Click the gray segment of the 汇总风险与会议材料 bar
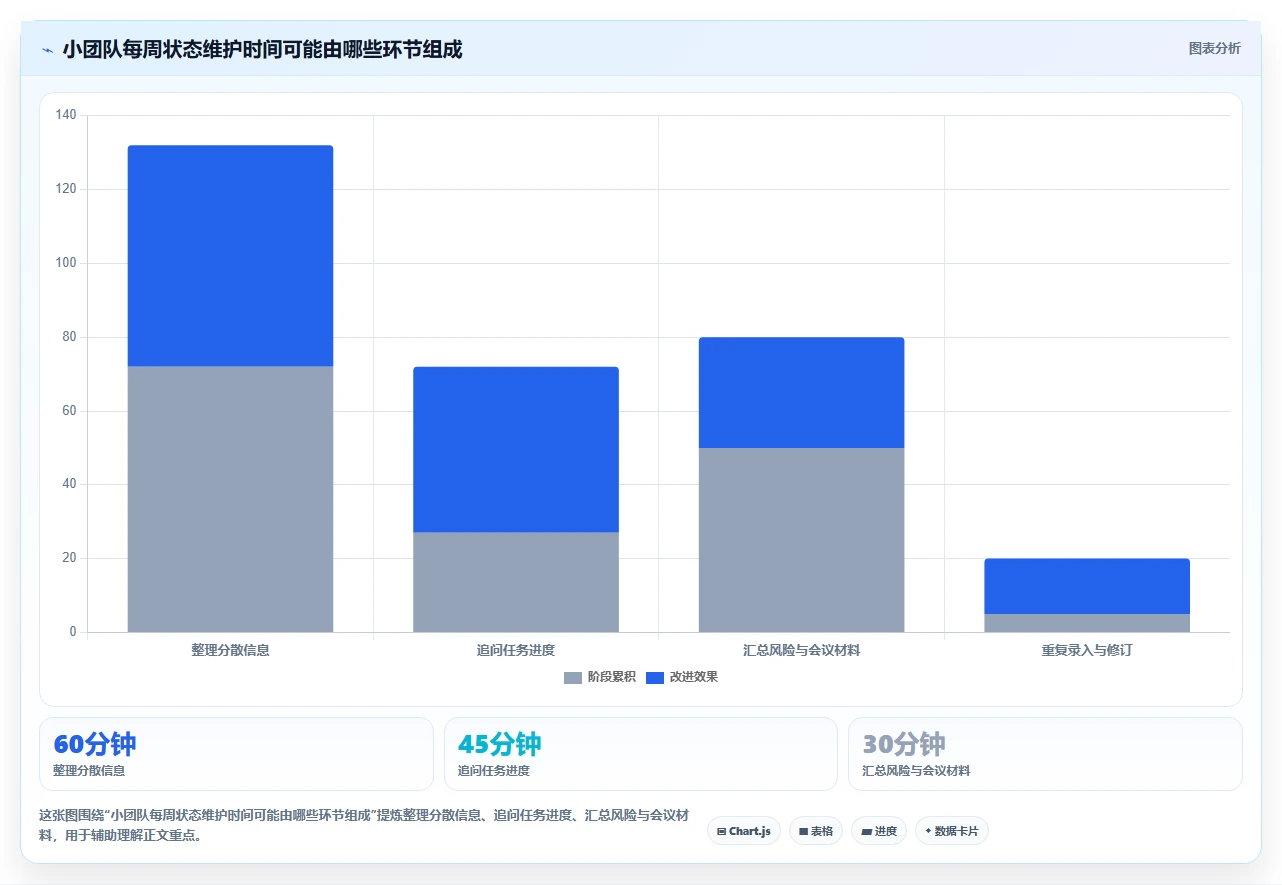This screenshot has width=1282, height=885. [x=801, y=540]
